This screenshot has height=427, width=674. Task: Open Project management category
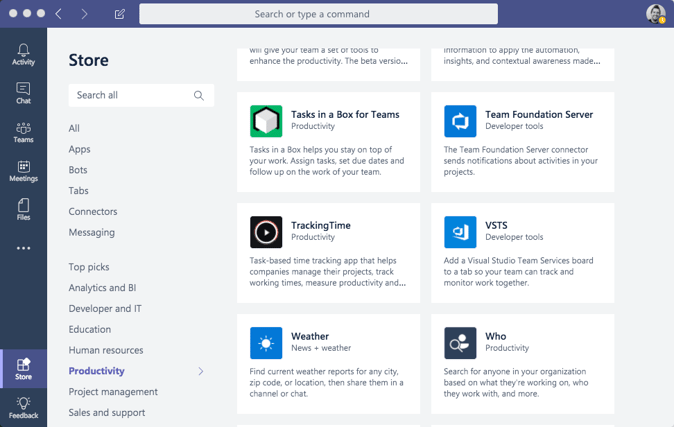pyautogui.click(x=113, y=392)
